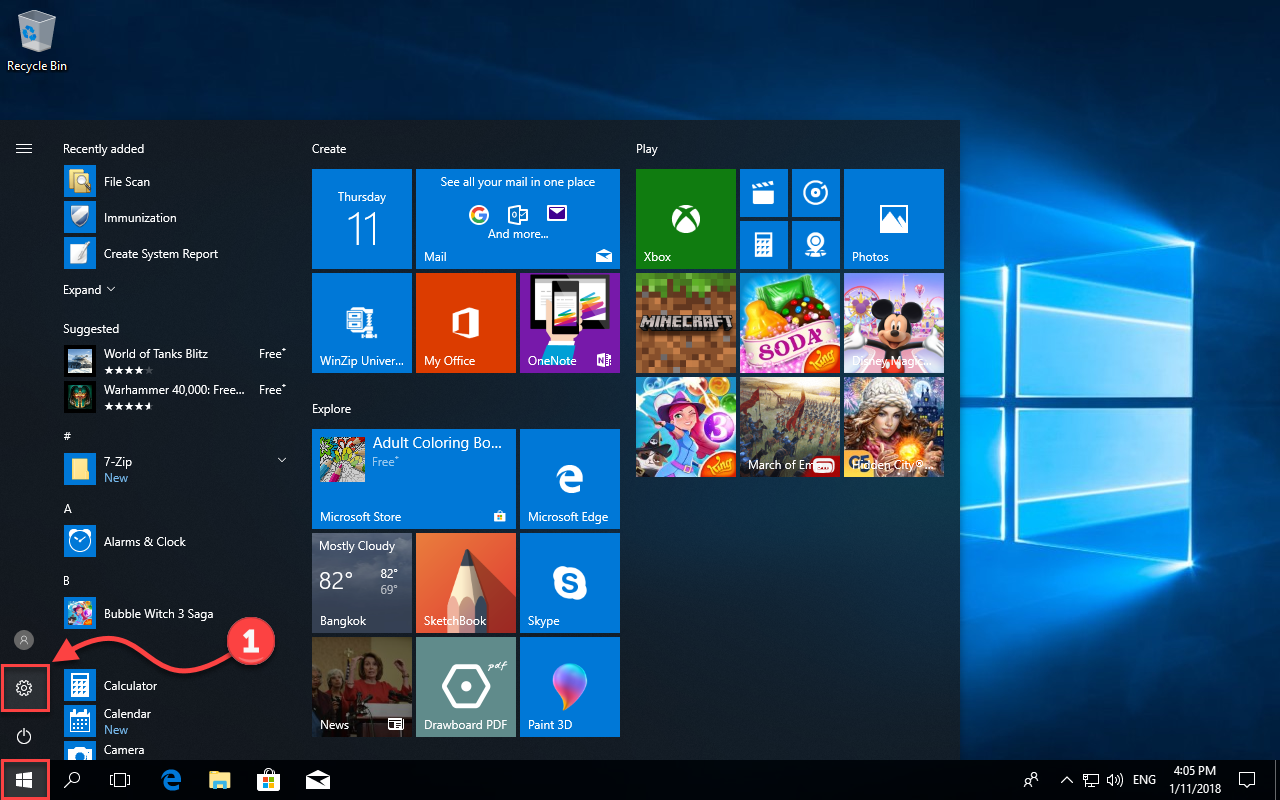Open the March of Empires tile
The height and width of the screenshot is (800, 1280).
point(790,427)
